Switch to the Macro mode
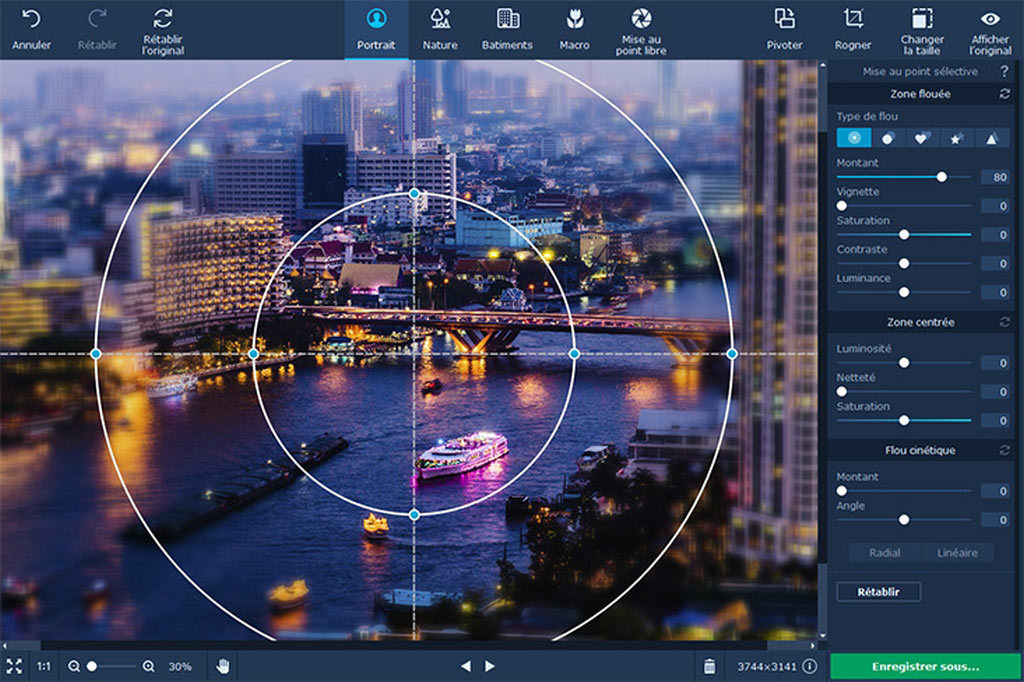This screenshot has width=1024, height=682. click(x=574, y=30)
